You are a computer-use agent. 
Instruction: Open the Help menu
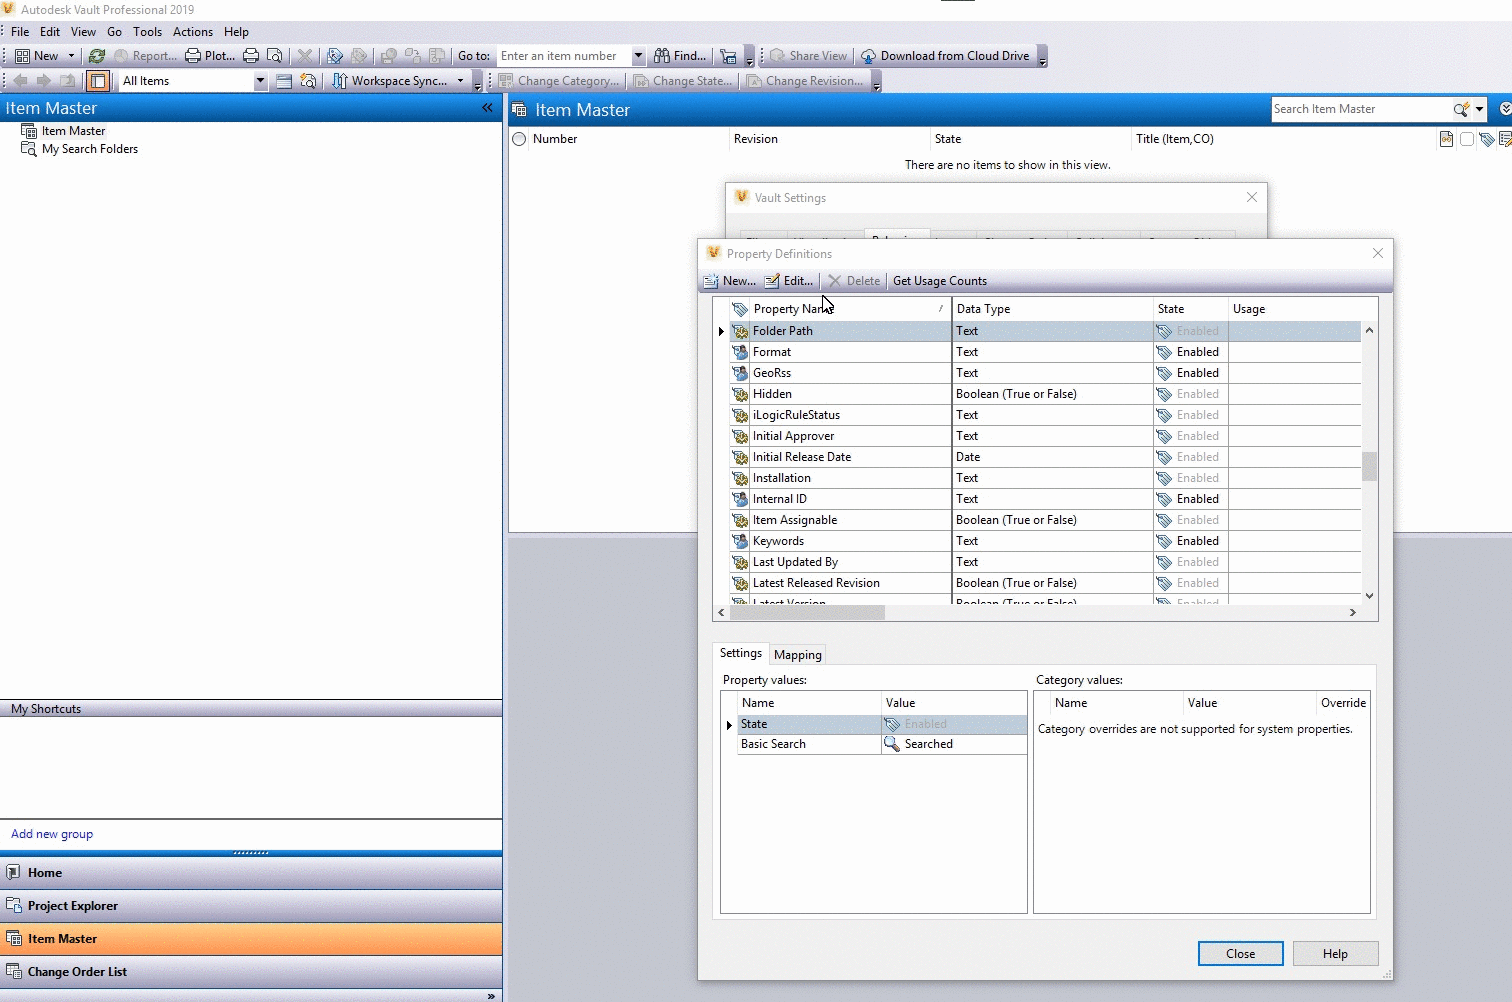point(236,32)
